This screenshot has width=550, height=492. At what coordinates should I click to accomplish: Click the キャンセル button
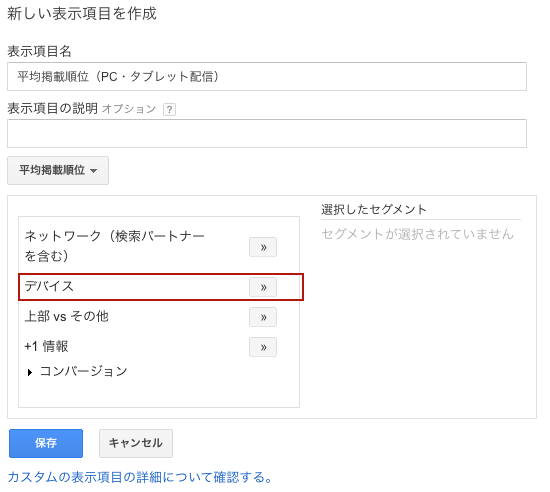pyautogui.click(x=136, y=443)
